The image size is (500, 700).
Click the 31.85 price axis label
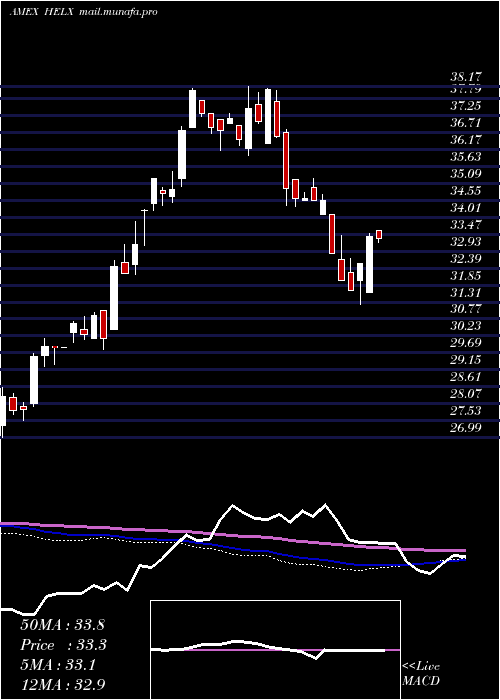[466, 275]
